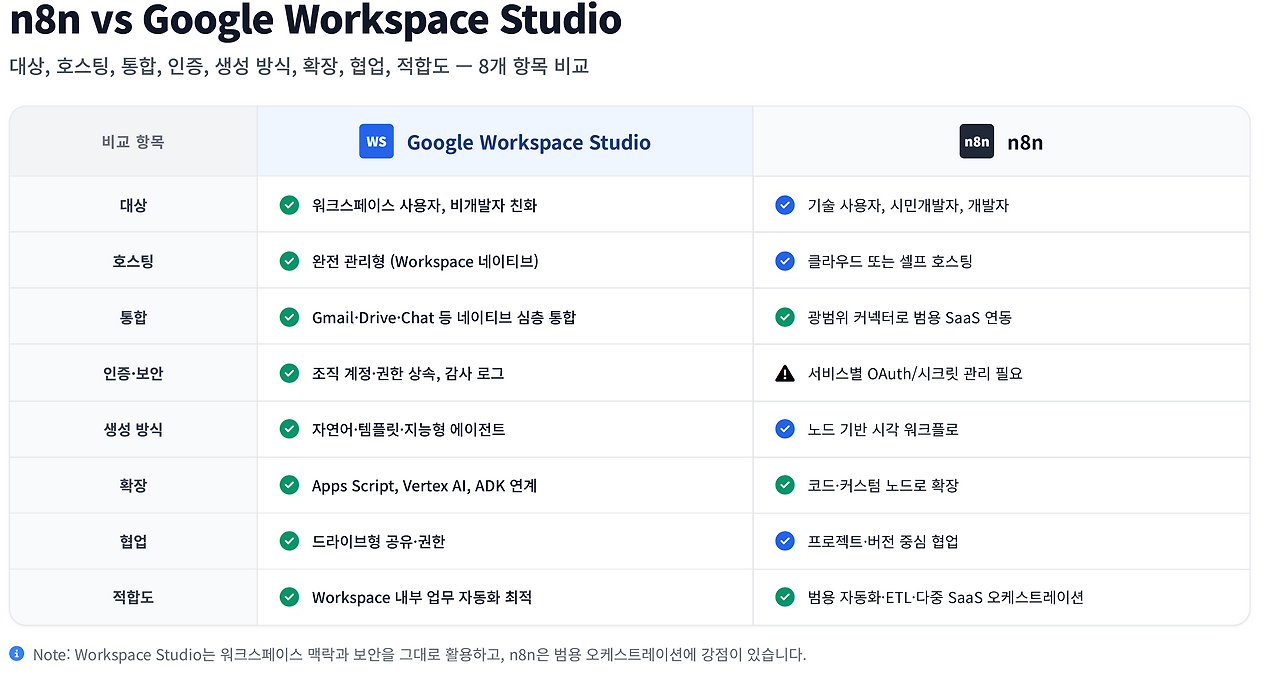Click the warning triangle in 인증·보안 row
The width and height of the screenshot is (1280, 680).
pyautogui.click(x=785, y=373)
